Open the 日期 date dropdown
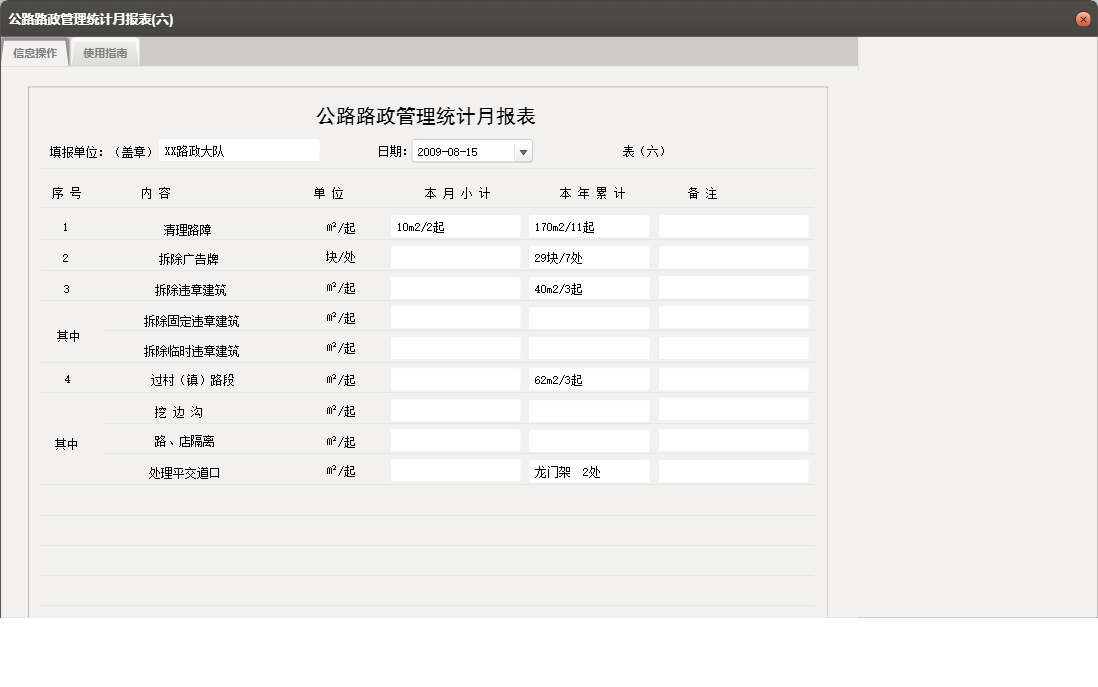Image resolution: width=1098 pixels, height=687 pixels. click(523, 151)
